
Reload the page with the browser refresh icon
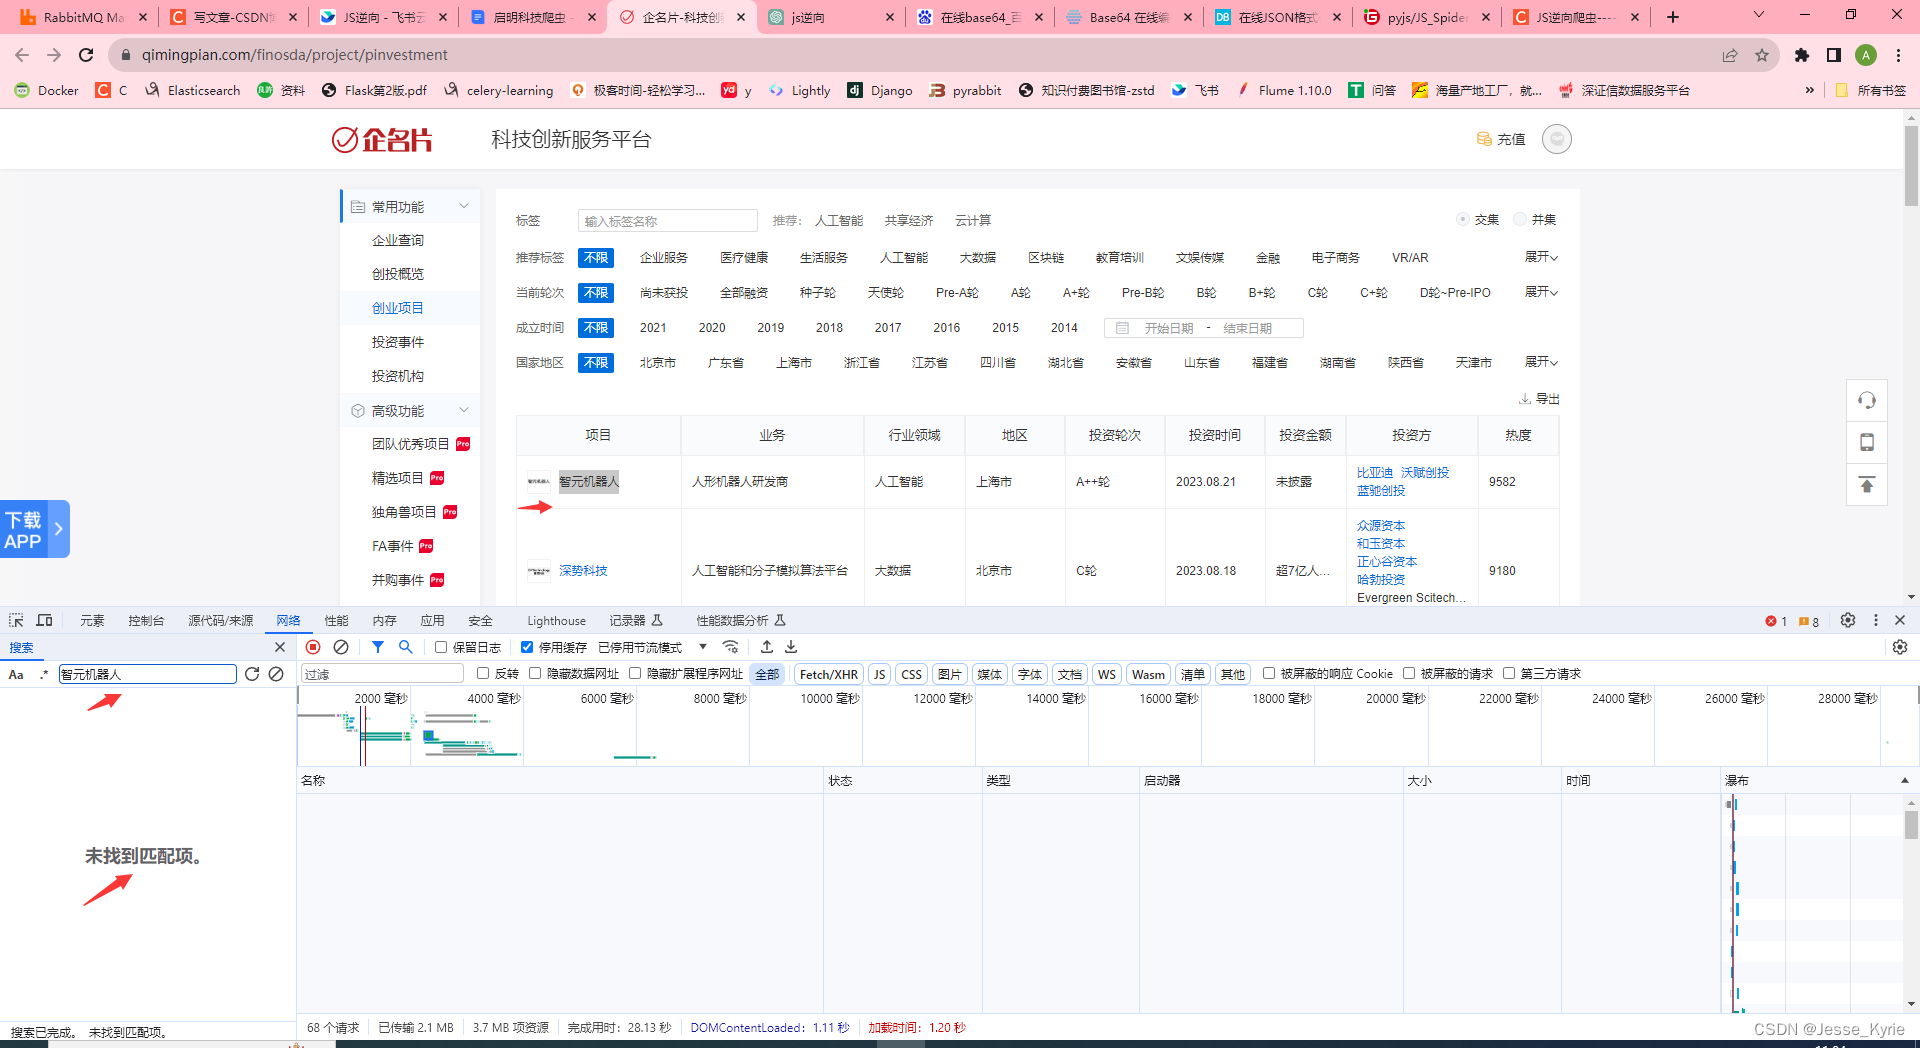(x=86, y=55)
